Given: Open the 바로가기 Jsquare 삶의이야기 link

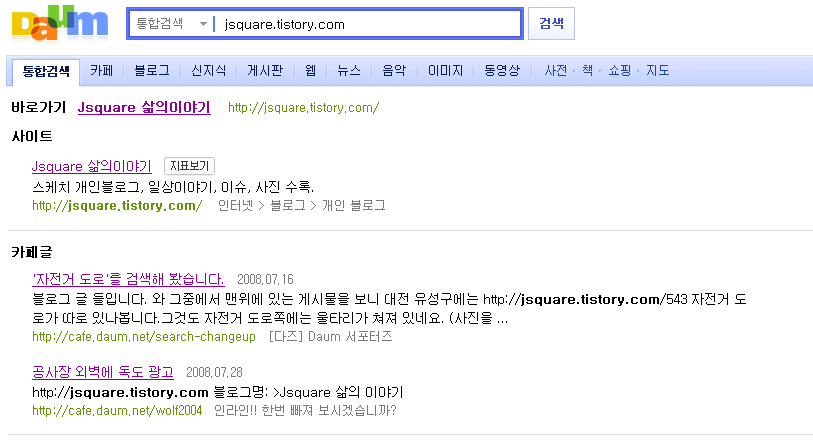Looking at the screenshot, I should tap(144, 107).
